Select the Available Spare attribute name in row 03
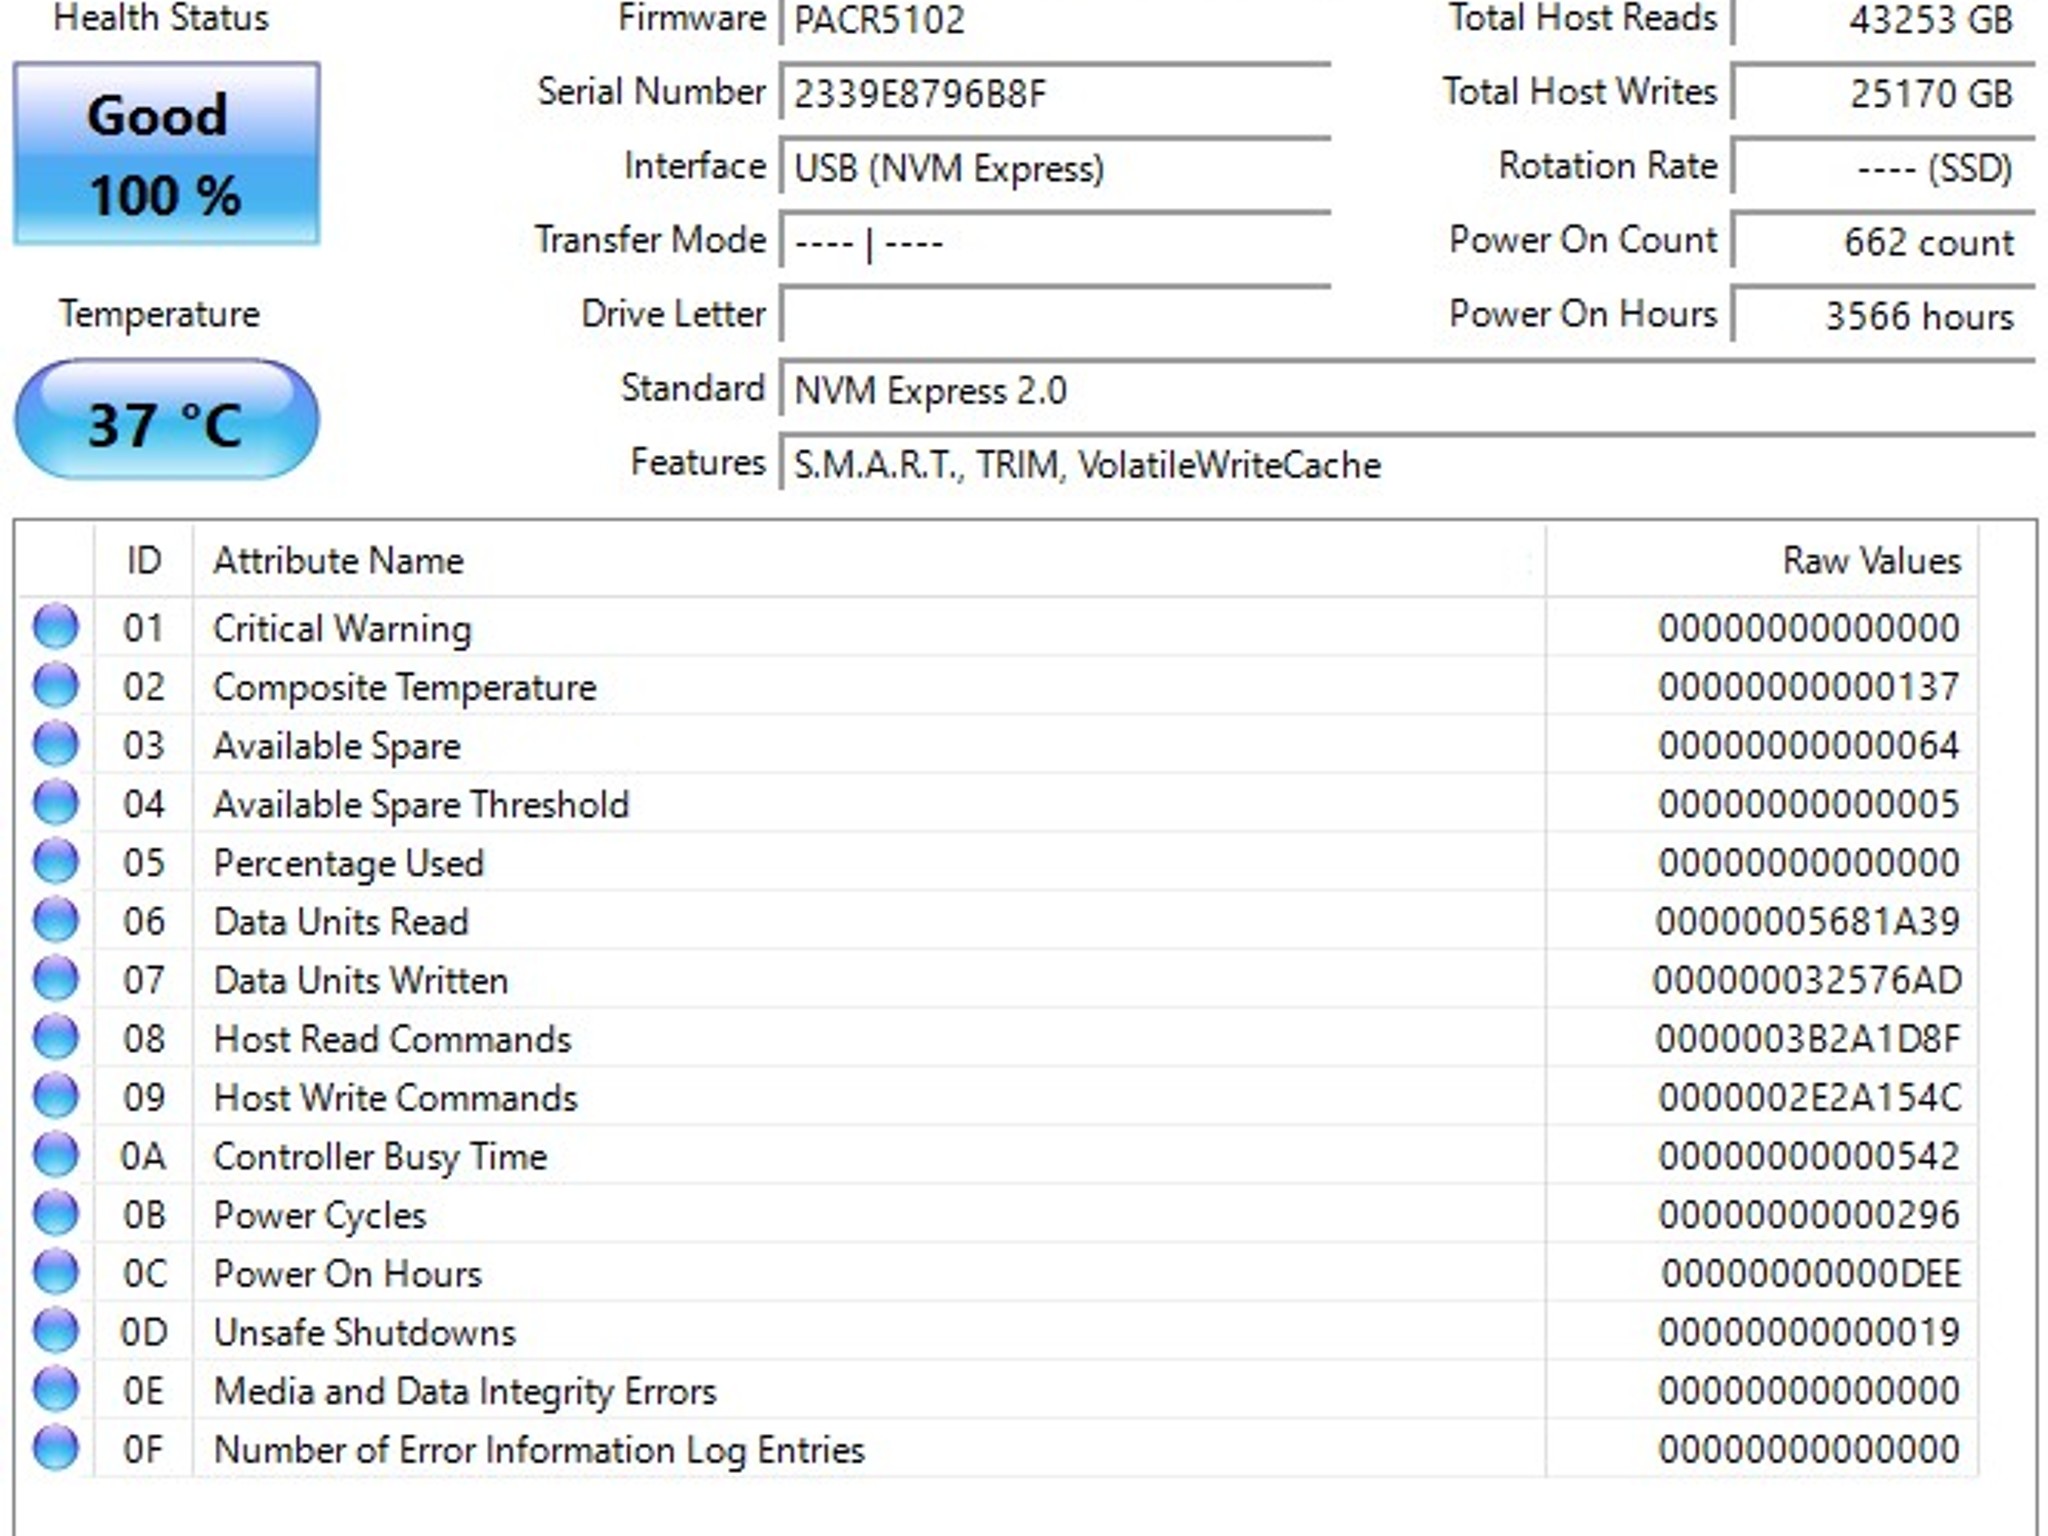The width and height of the screenshot is (2048, 1536). pyautogui.click(x=337, y=746)
